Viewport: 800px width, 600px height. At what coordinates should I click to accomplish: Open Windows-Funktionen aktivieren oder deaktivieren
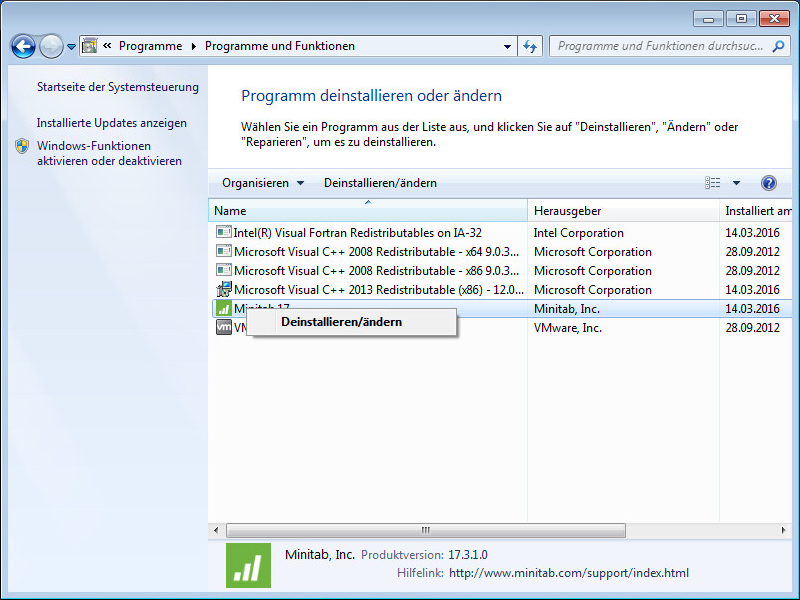click(x=109, y=153)
